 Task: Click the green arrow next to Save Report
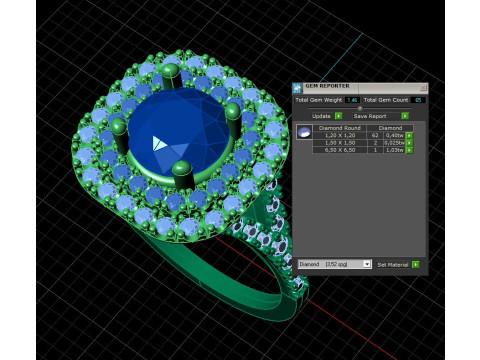pyautogui.click(x=405, y=116)
